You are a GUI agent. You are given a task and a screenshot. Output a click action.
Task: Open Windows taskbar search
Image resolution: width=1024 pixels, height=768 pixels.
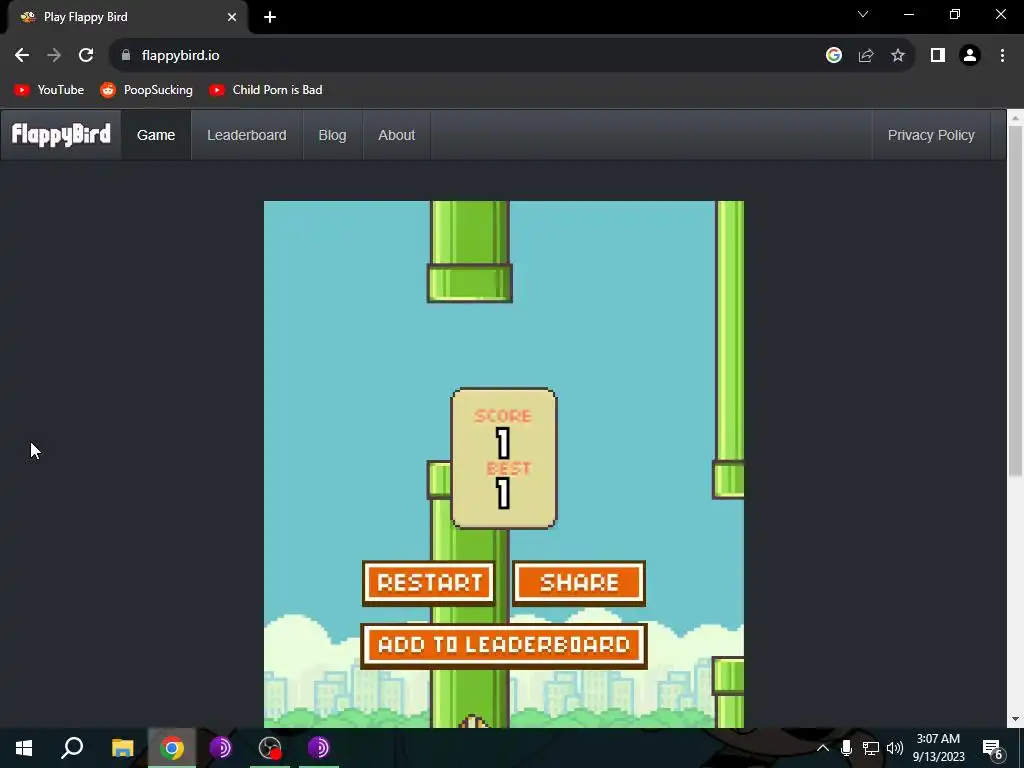coord(72,748)
